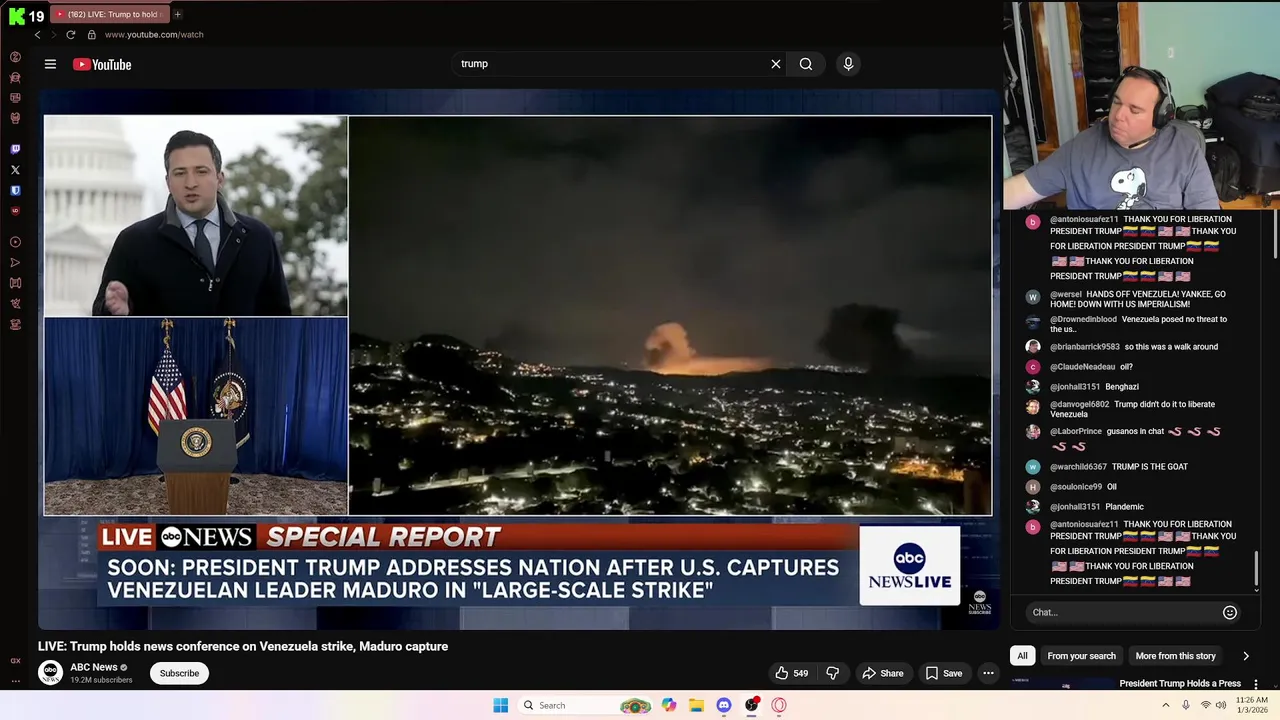The width and height of the screenshot is (1280, 720).
Task: Click username @Drownedinblood in chat
Action: coord(1083,319)
